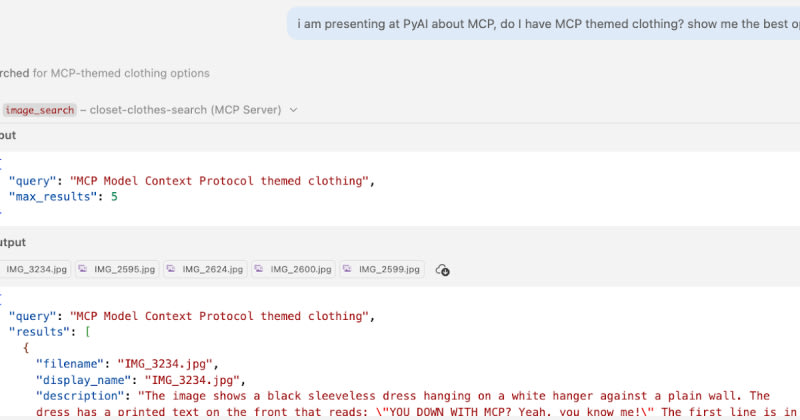The image size is (800, 420).
Task: Click the max_results value 5
Action: point(114,196)
